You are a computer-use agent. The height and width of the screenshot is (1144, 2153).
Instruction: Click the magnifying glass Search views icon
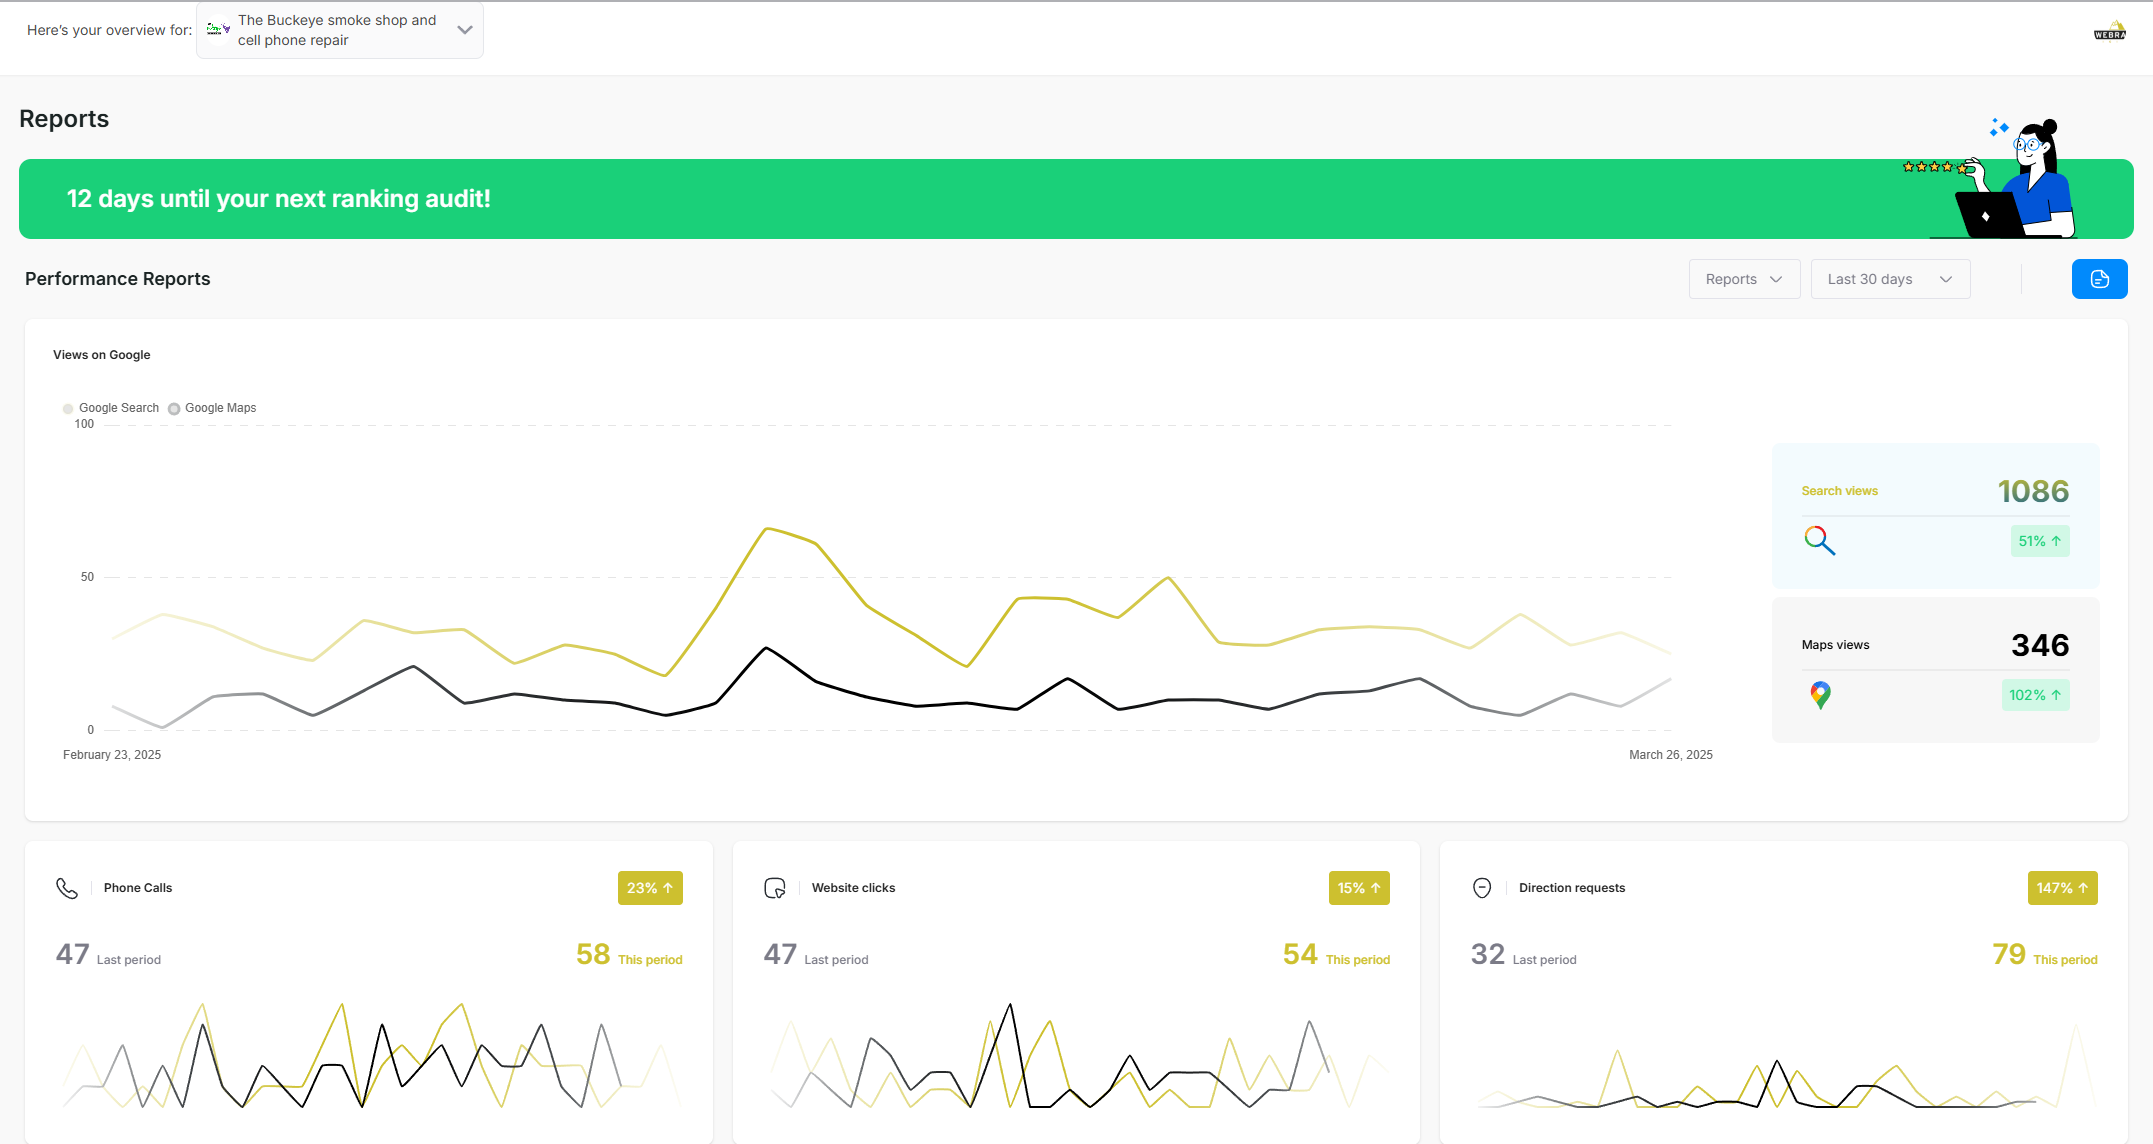pos(1819,541)
